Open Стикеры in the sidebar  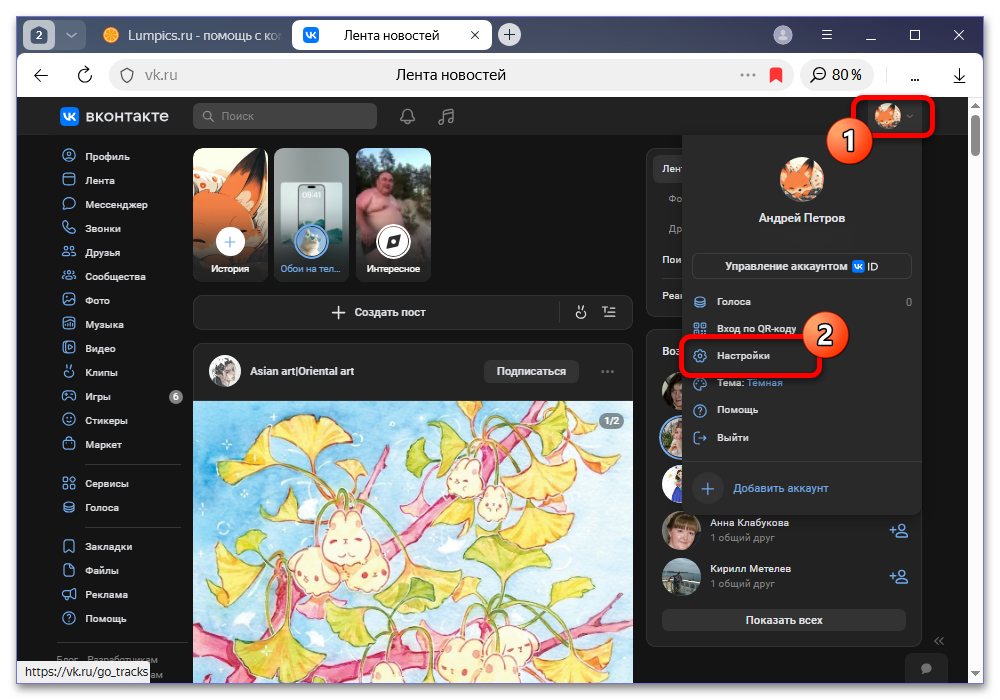(94, 420)
